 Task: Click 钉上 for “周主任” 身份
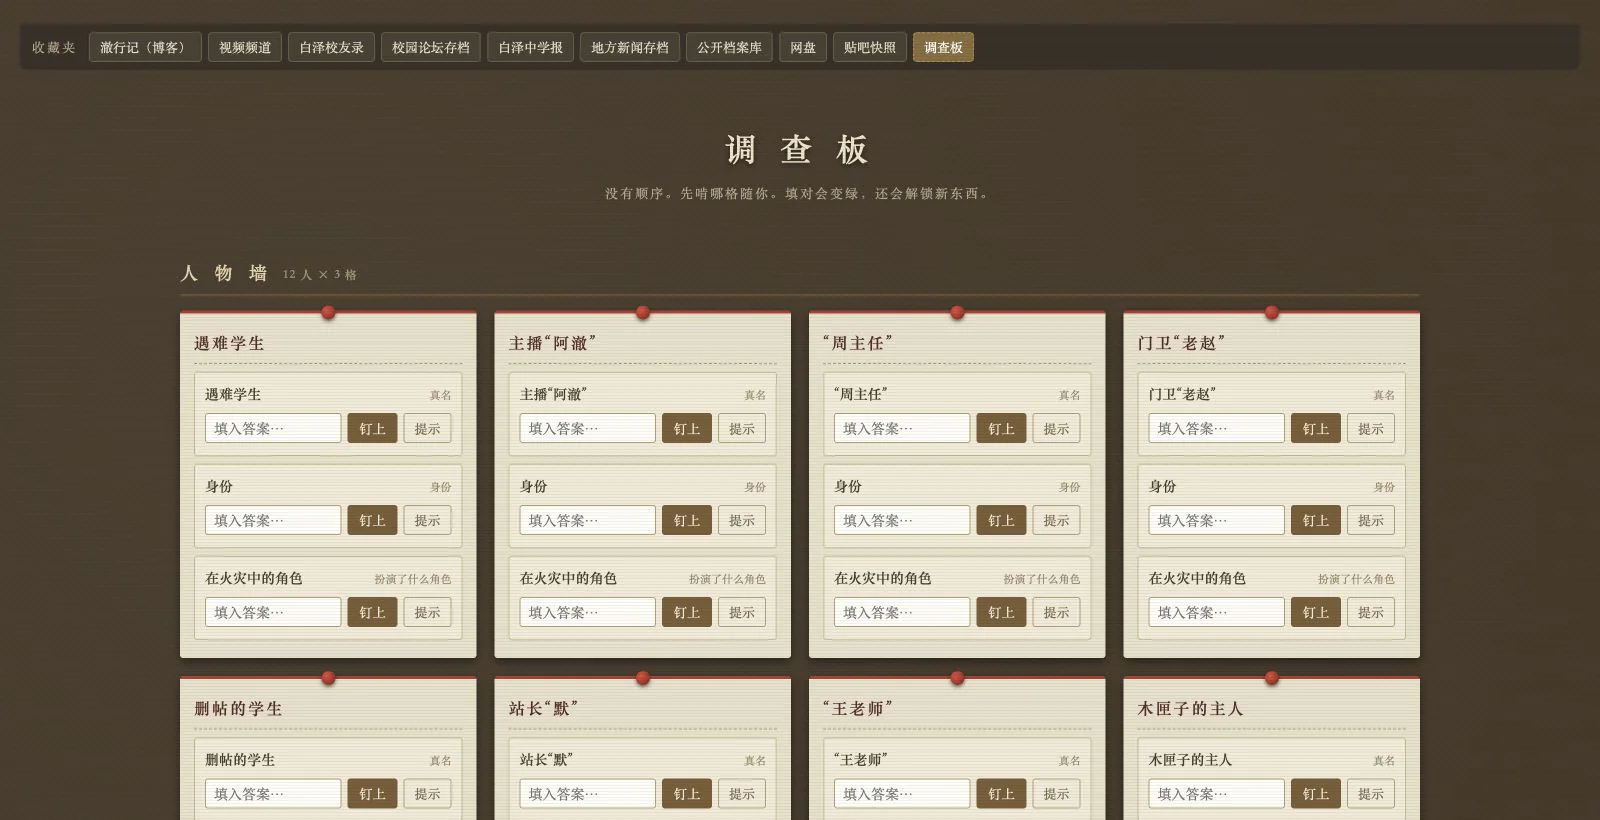coord(1001,520)
